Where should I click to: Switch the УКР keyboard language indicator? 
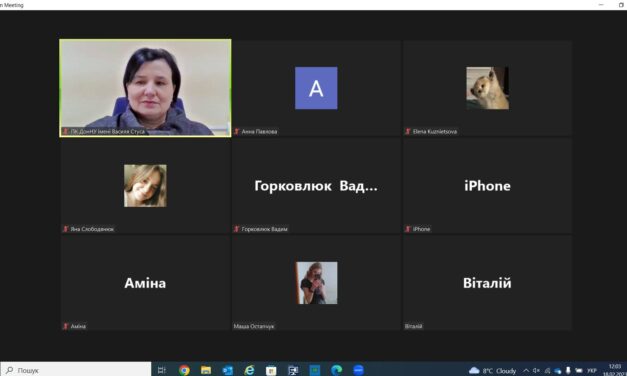pos(592,370)
